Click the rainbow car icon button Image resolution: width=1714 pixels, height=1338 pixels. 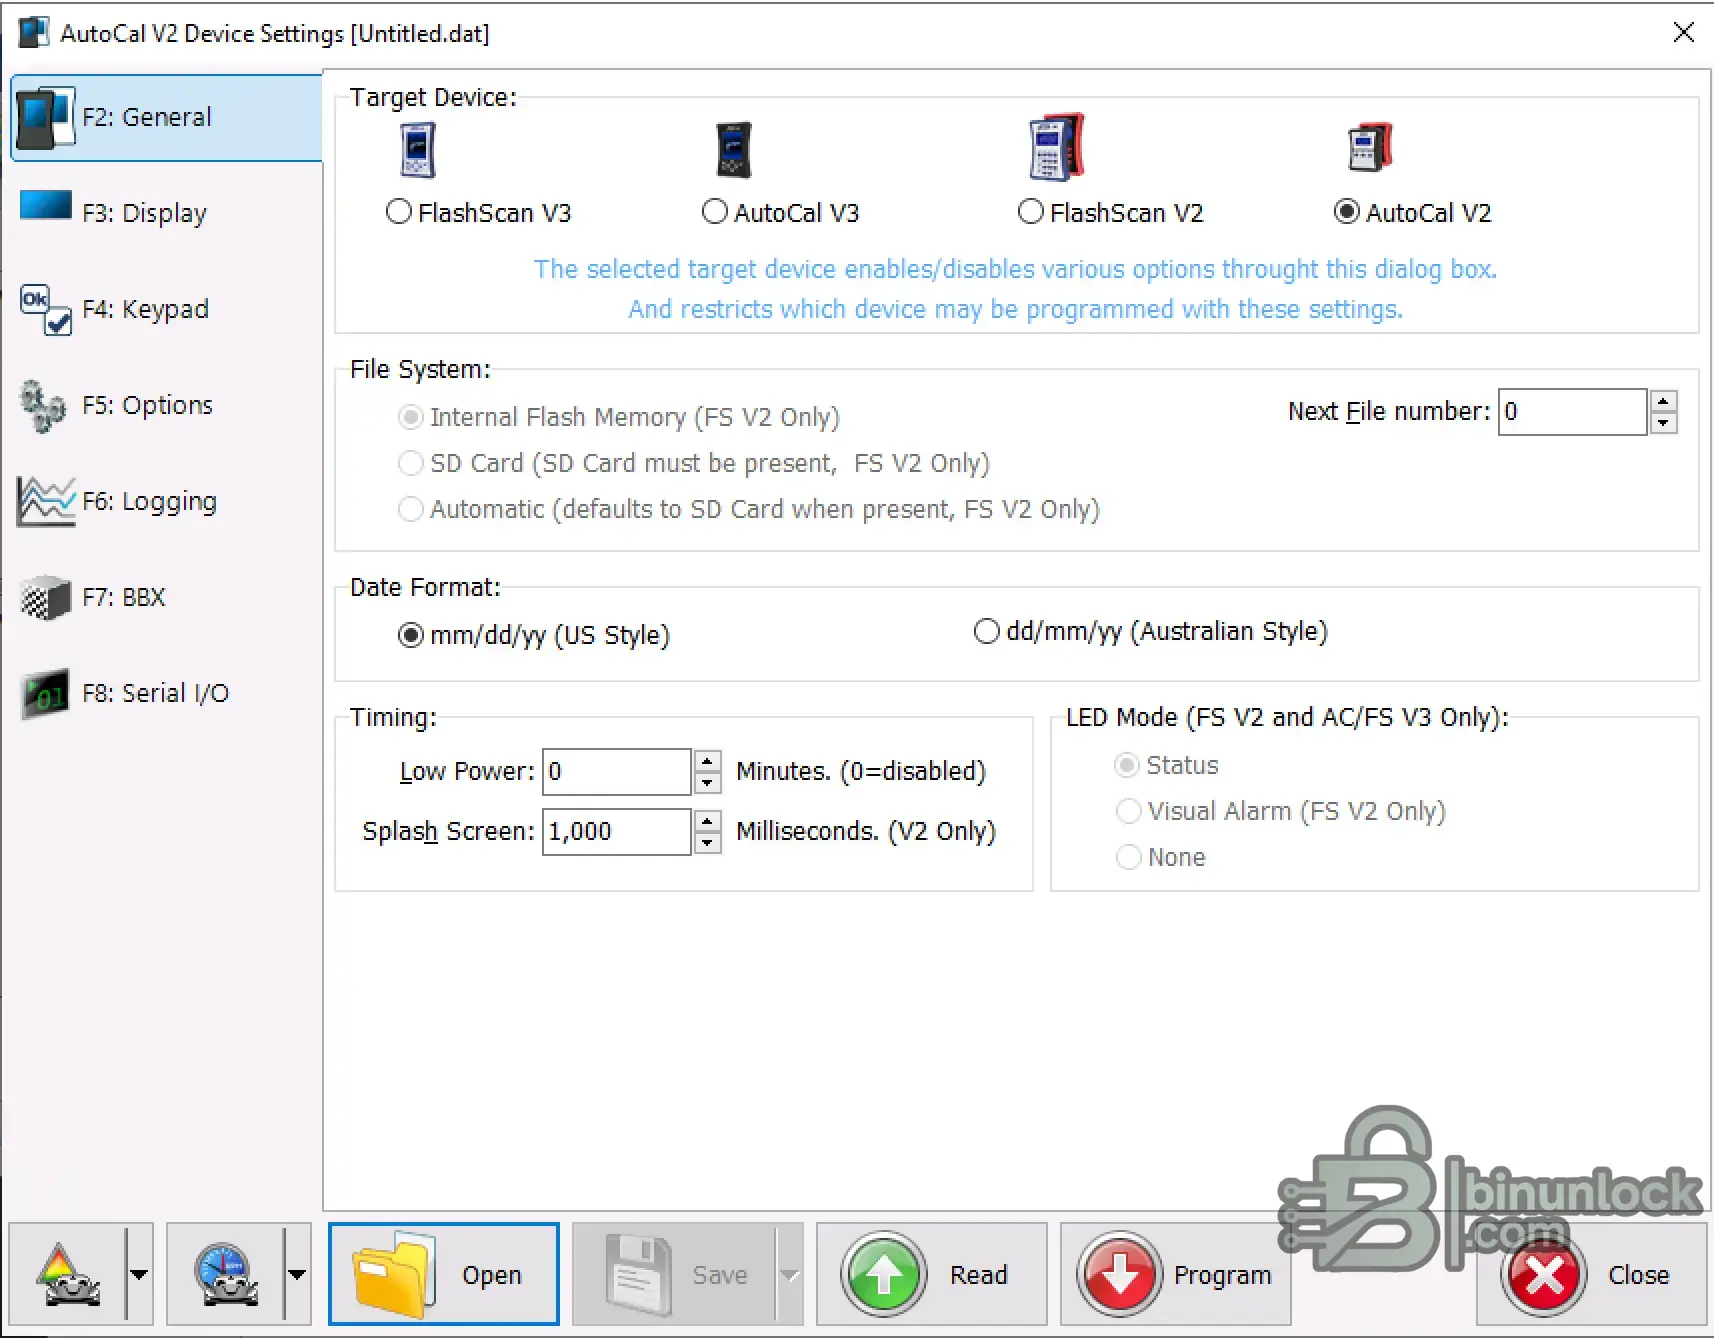67,1273
